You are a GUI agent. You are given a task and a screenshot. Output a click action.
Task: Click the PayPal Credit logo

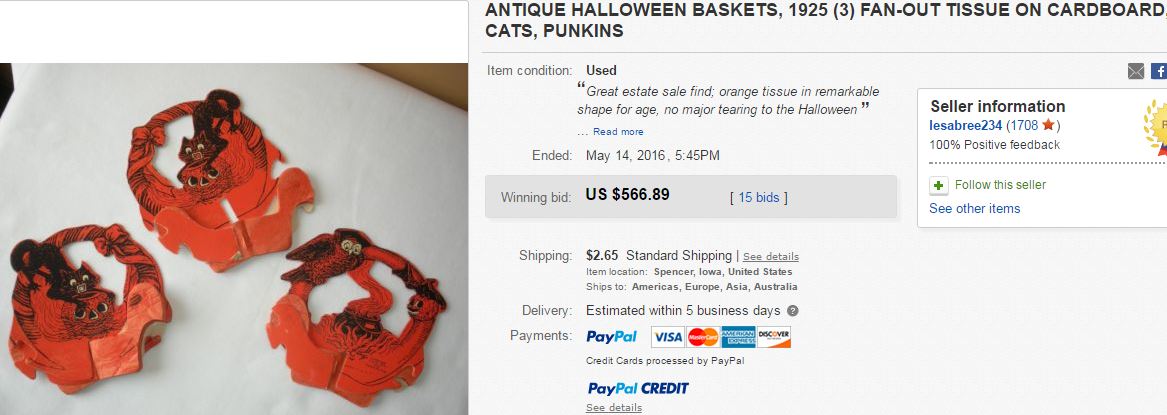(x=638, y=388)
